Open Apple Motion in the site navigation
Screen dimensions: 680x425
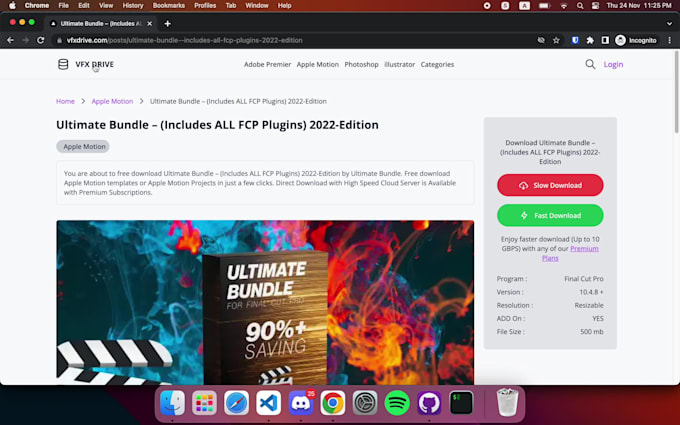[x=317, y=64]
